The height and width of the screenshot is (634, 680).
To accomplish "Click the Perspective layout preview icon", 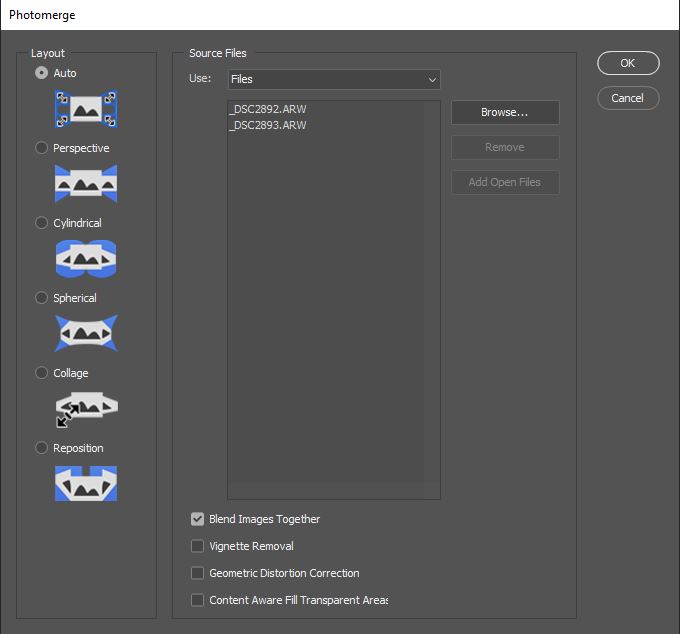I will (x=86, y=184).
